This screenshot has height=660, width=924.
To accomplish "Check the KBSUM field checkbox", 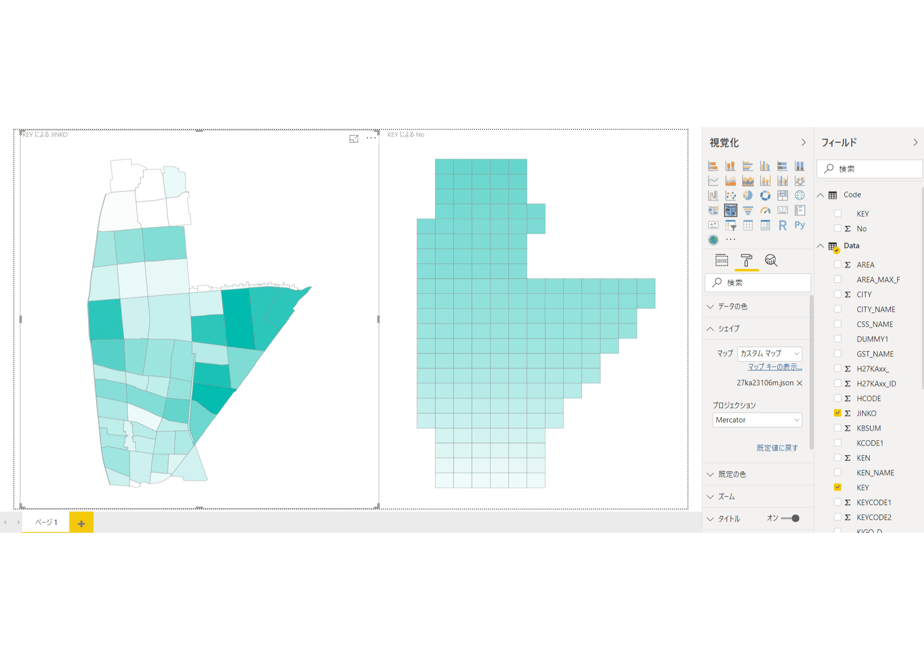I will pos(837,428).
